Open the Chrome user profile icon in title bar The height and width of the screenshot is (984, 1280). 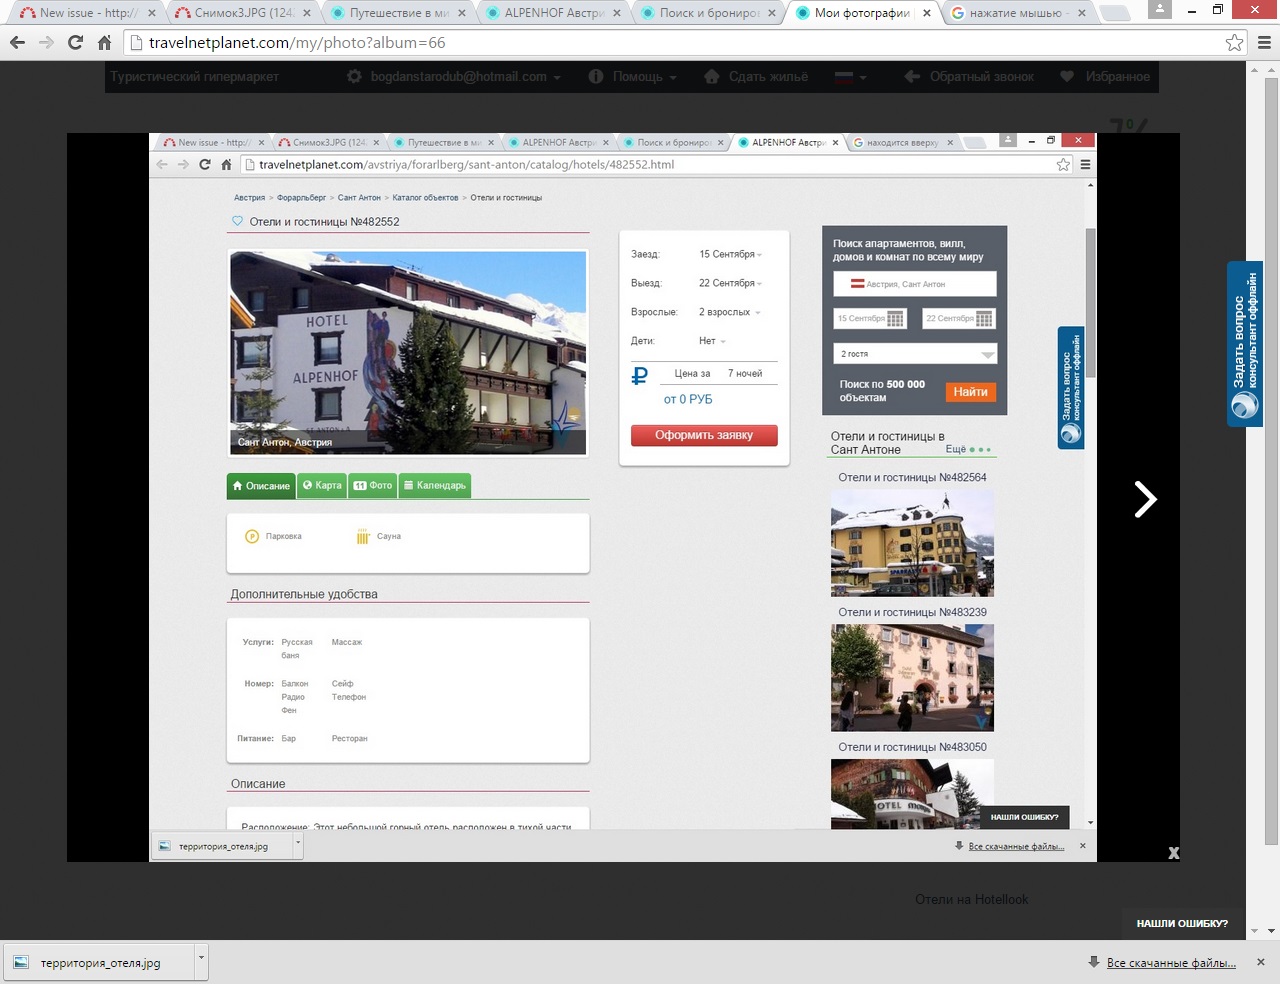[x=1160, y=10]
